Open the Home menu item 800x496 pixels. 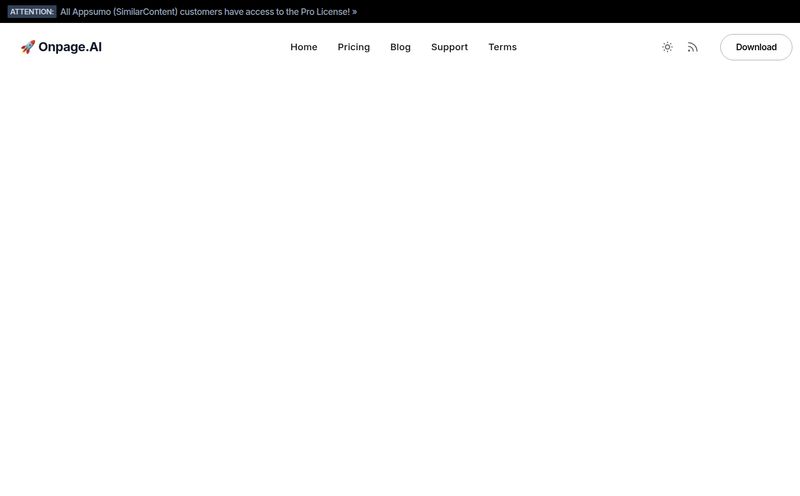[x=304, y=47]
